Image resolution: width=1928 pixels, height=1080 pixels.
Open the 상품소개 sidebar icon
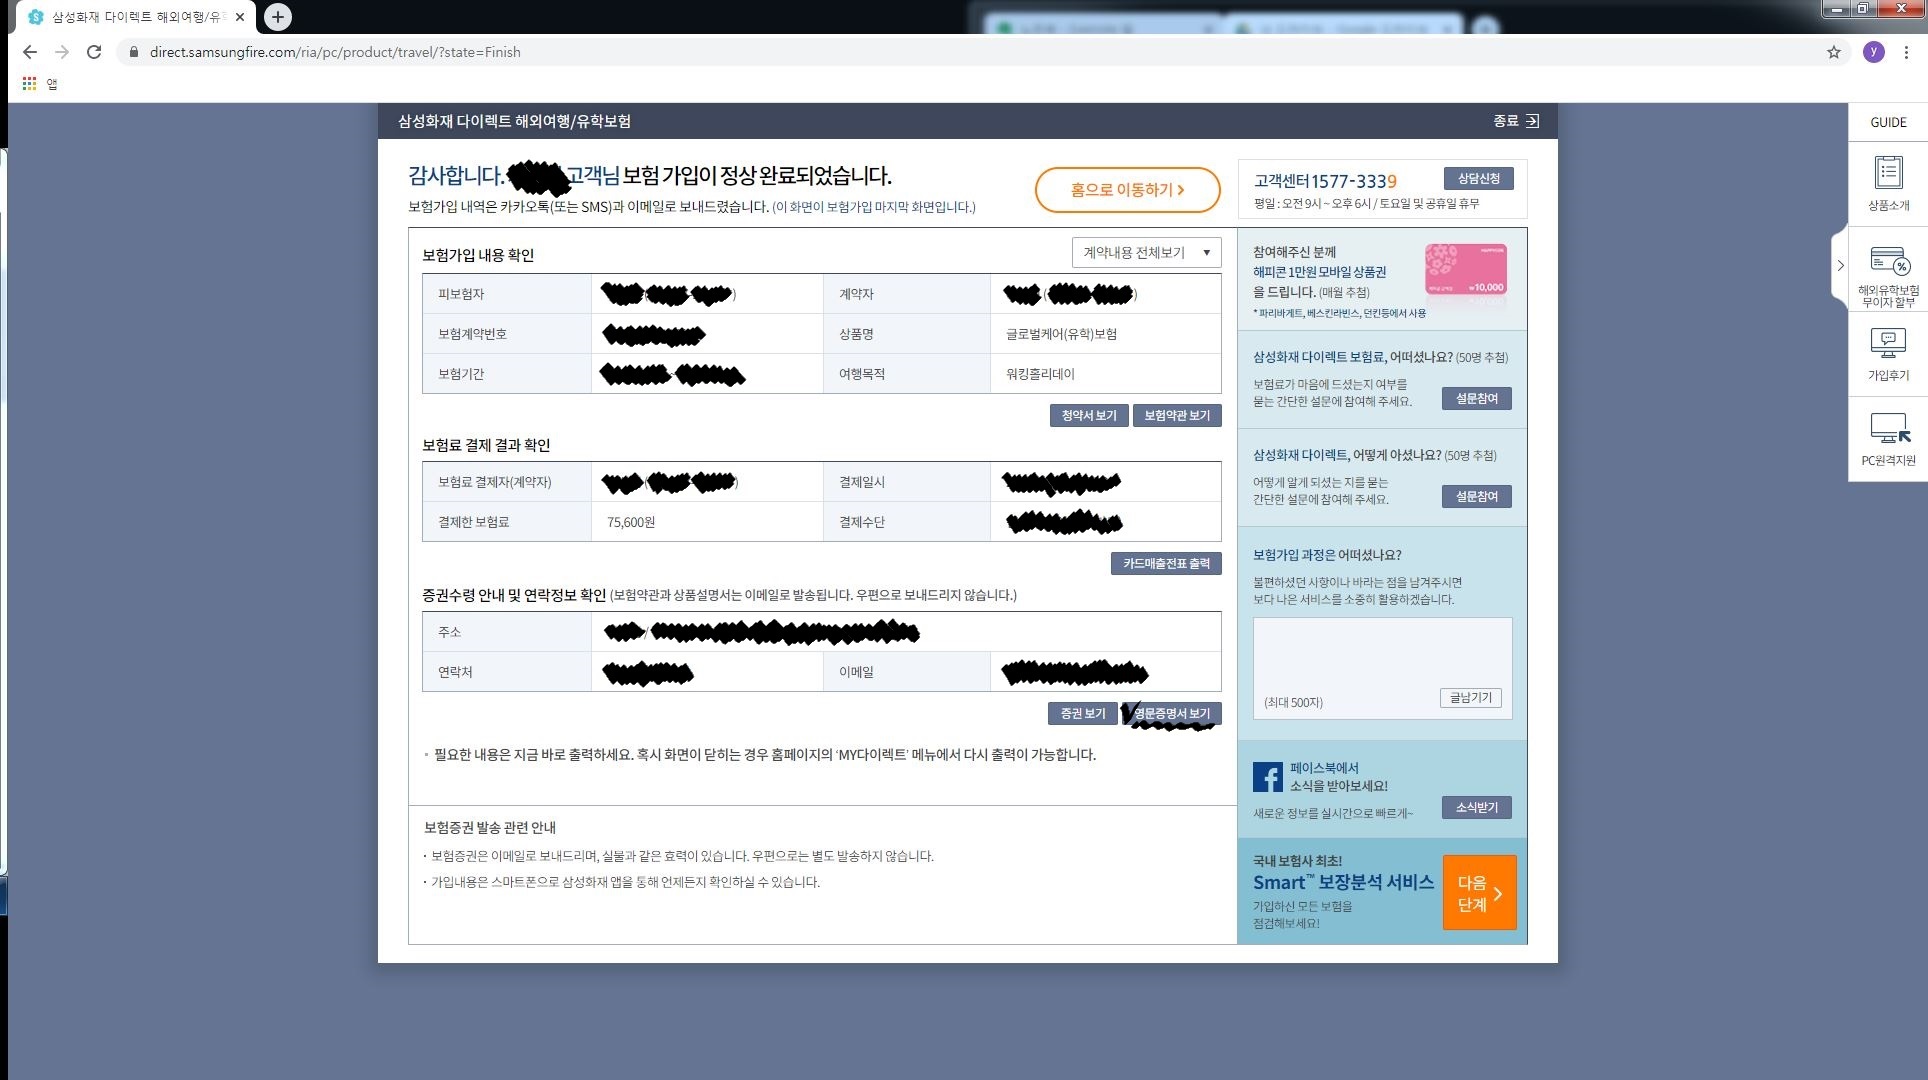[1888, 184]
